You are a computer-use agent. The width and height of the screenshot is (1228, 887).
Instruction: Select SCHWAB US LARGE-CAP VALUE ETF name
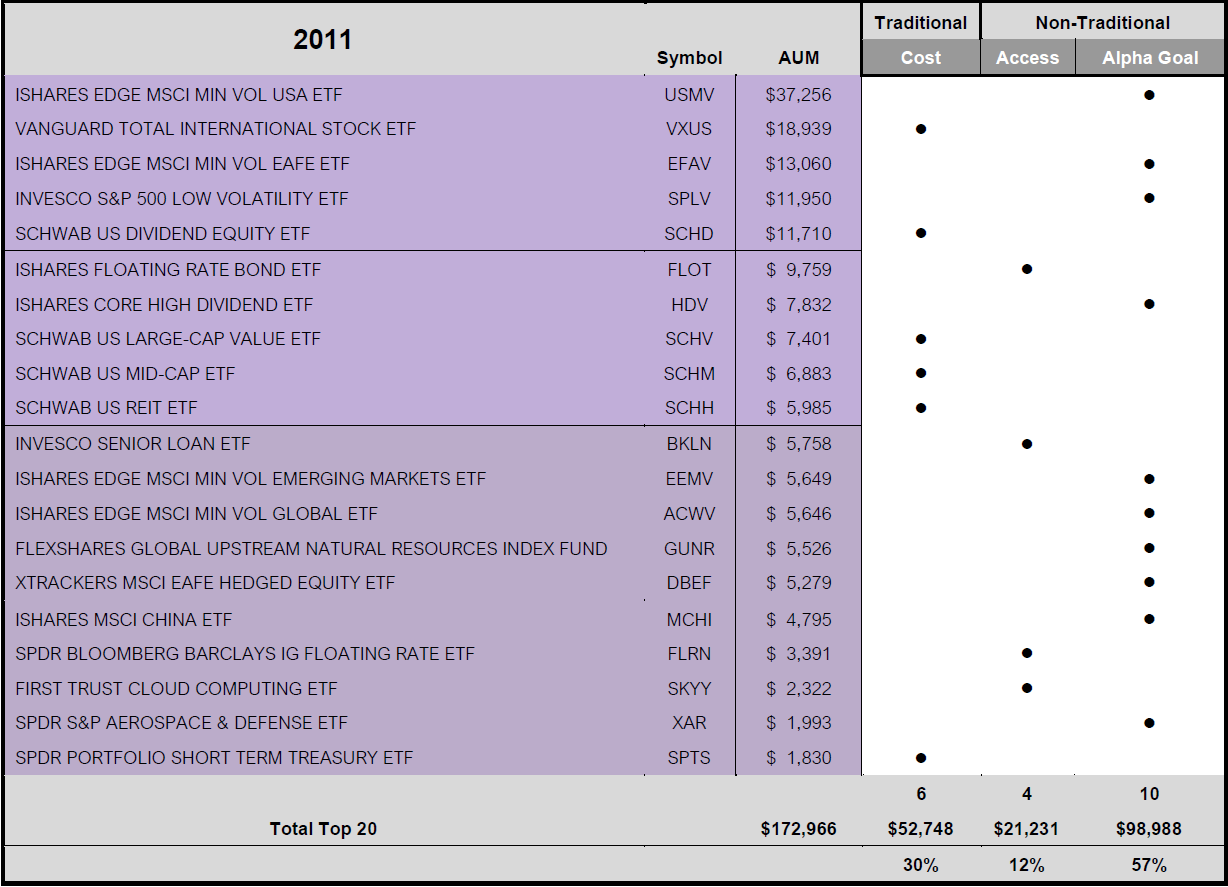click(168, 339)
